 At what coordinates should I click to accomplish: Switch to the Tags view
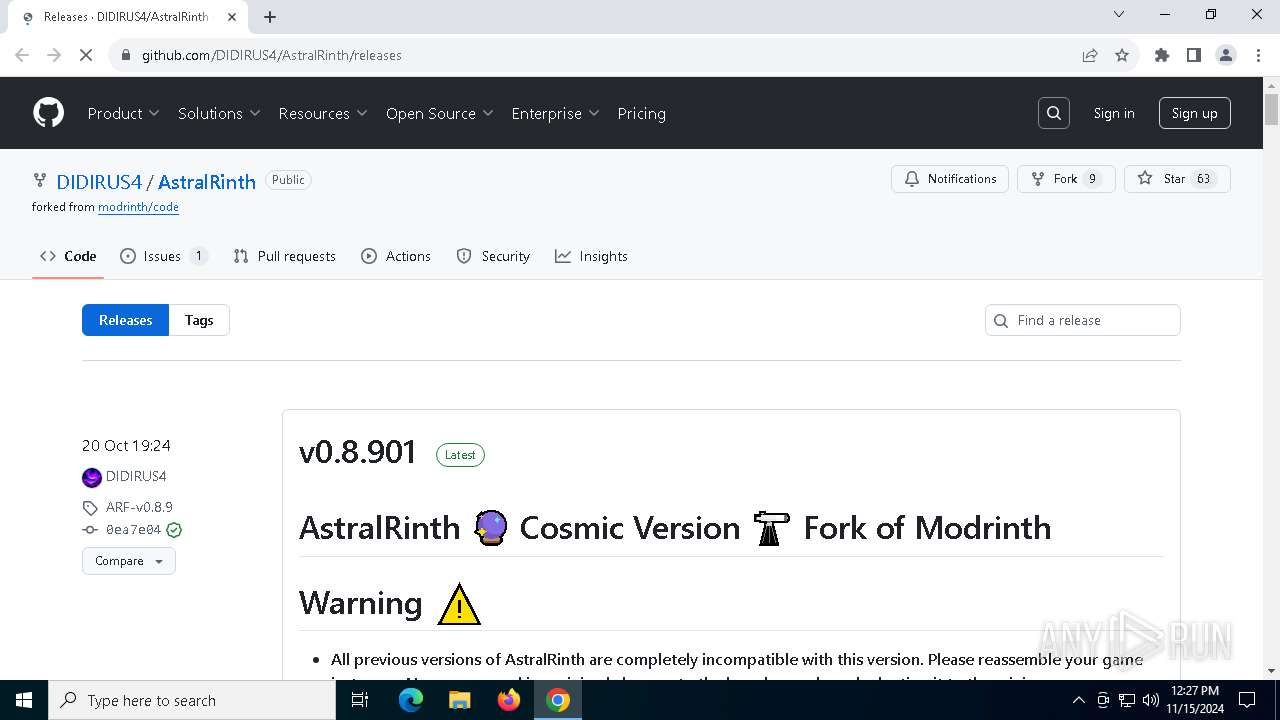pyautogui.click(x=199, y=320)
